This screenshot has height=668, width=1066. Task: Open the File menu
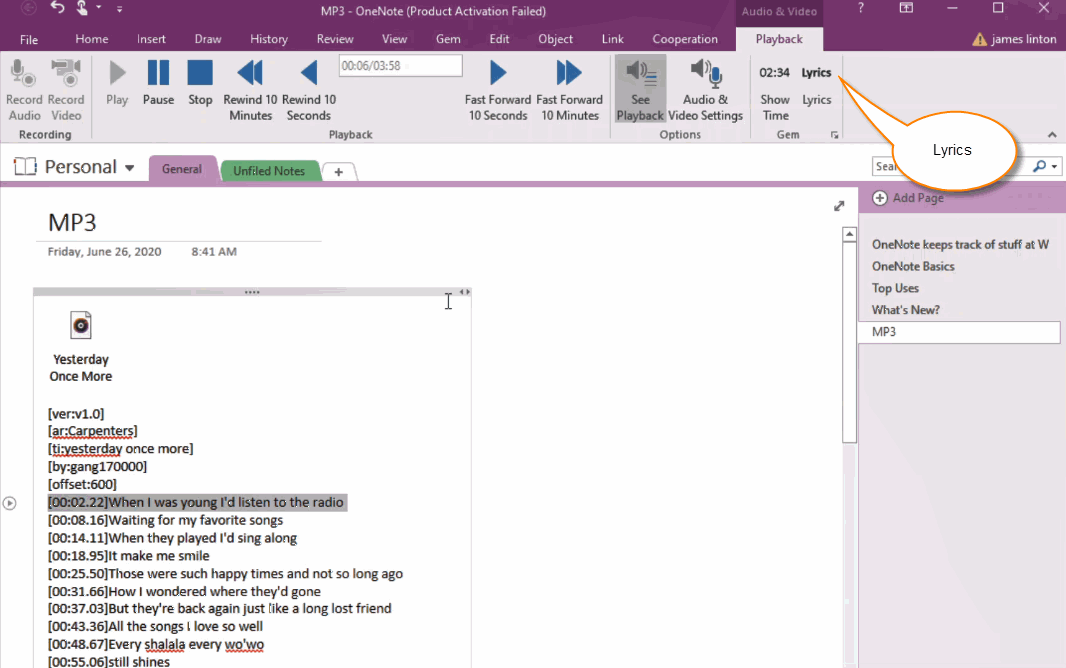coord(29,39)
